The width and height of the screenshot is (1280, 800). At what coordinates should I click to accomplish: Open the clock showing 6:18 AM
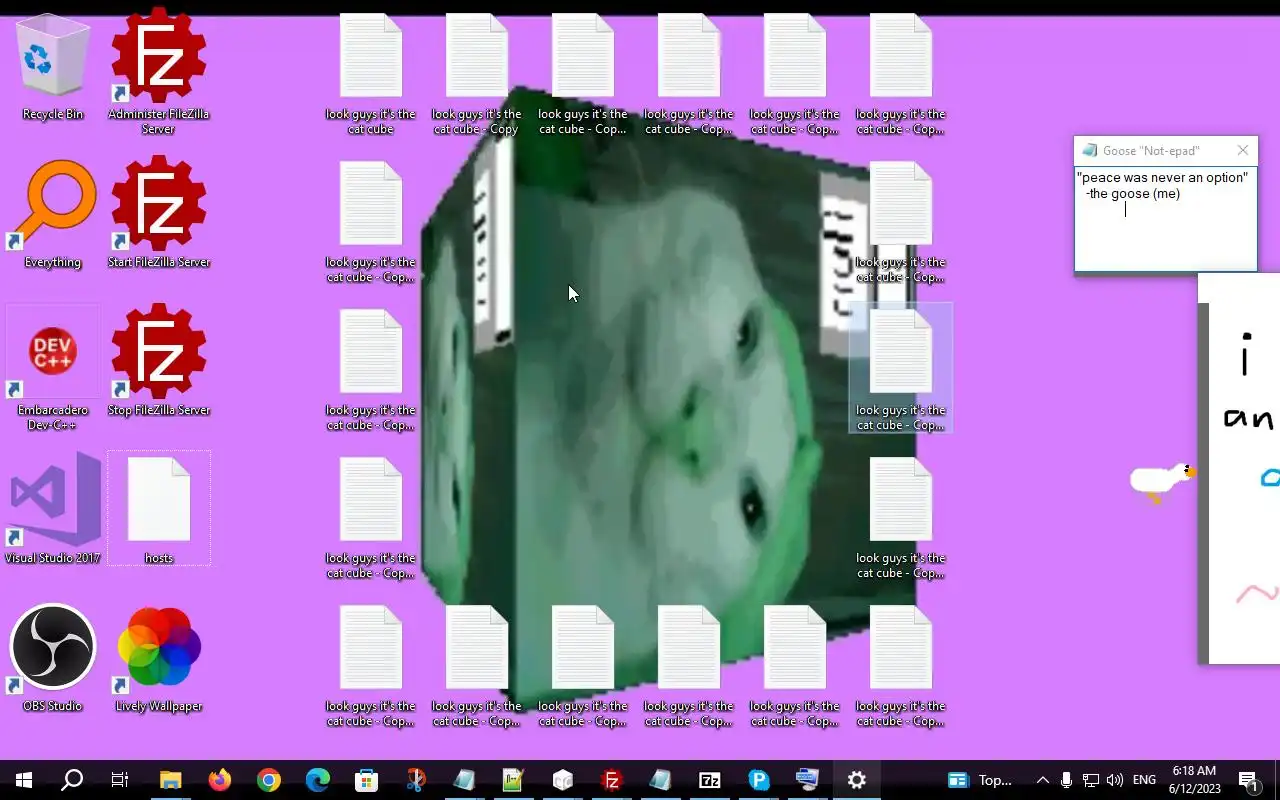(1194, 780)
